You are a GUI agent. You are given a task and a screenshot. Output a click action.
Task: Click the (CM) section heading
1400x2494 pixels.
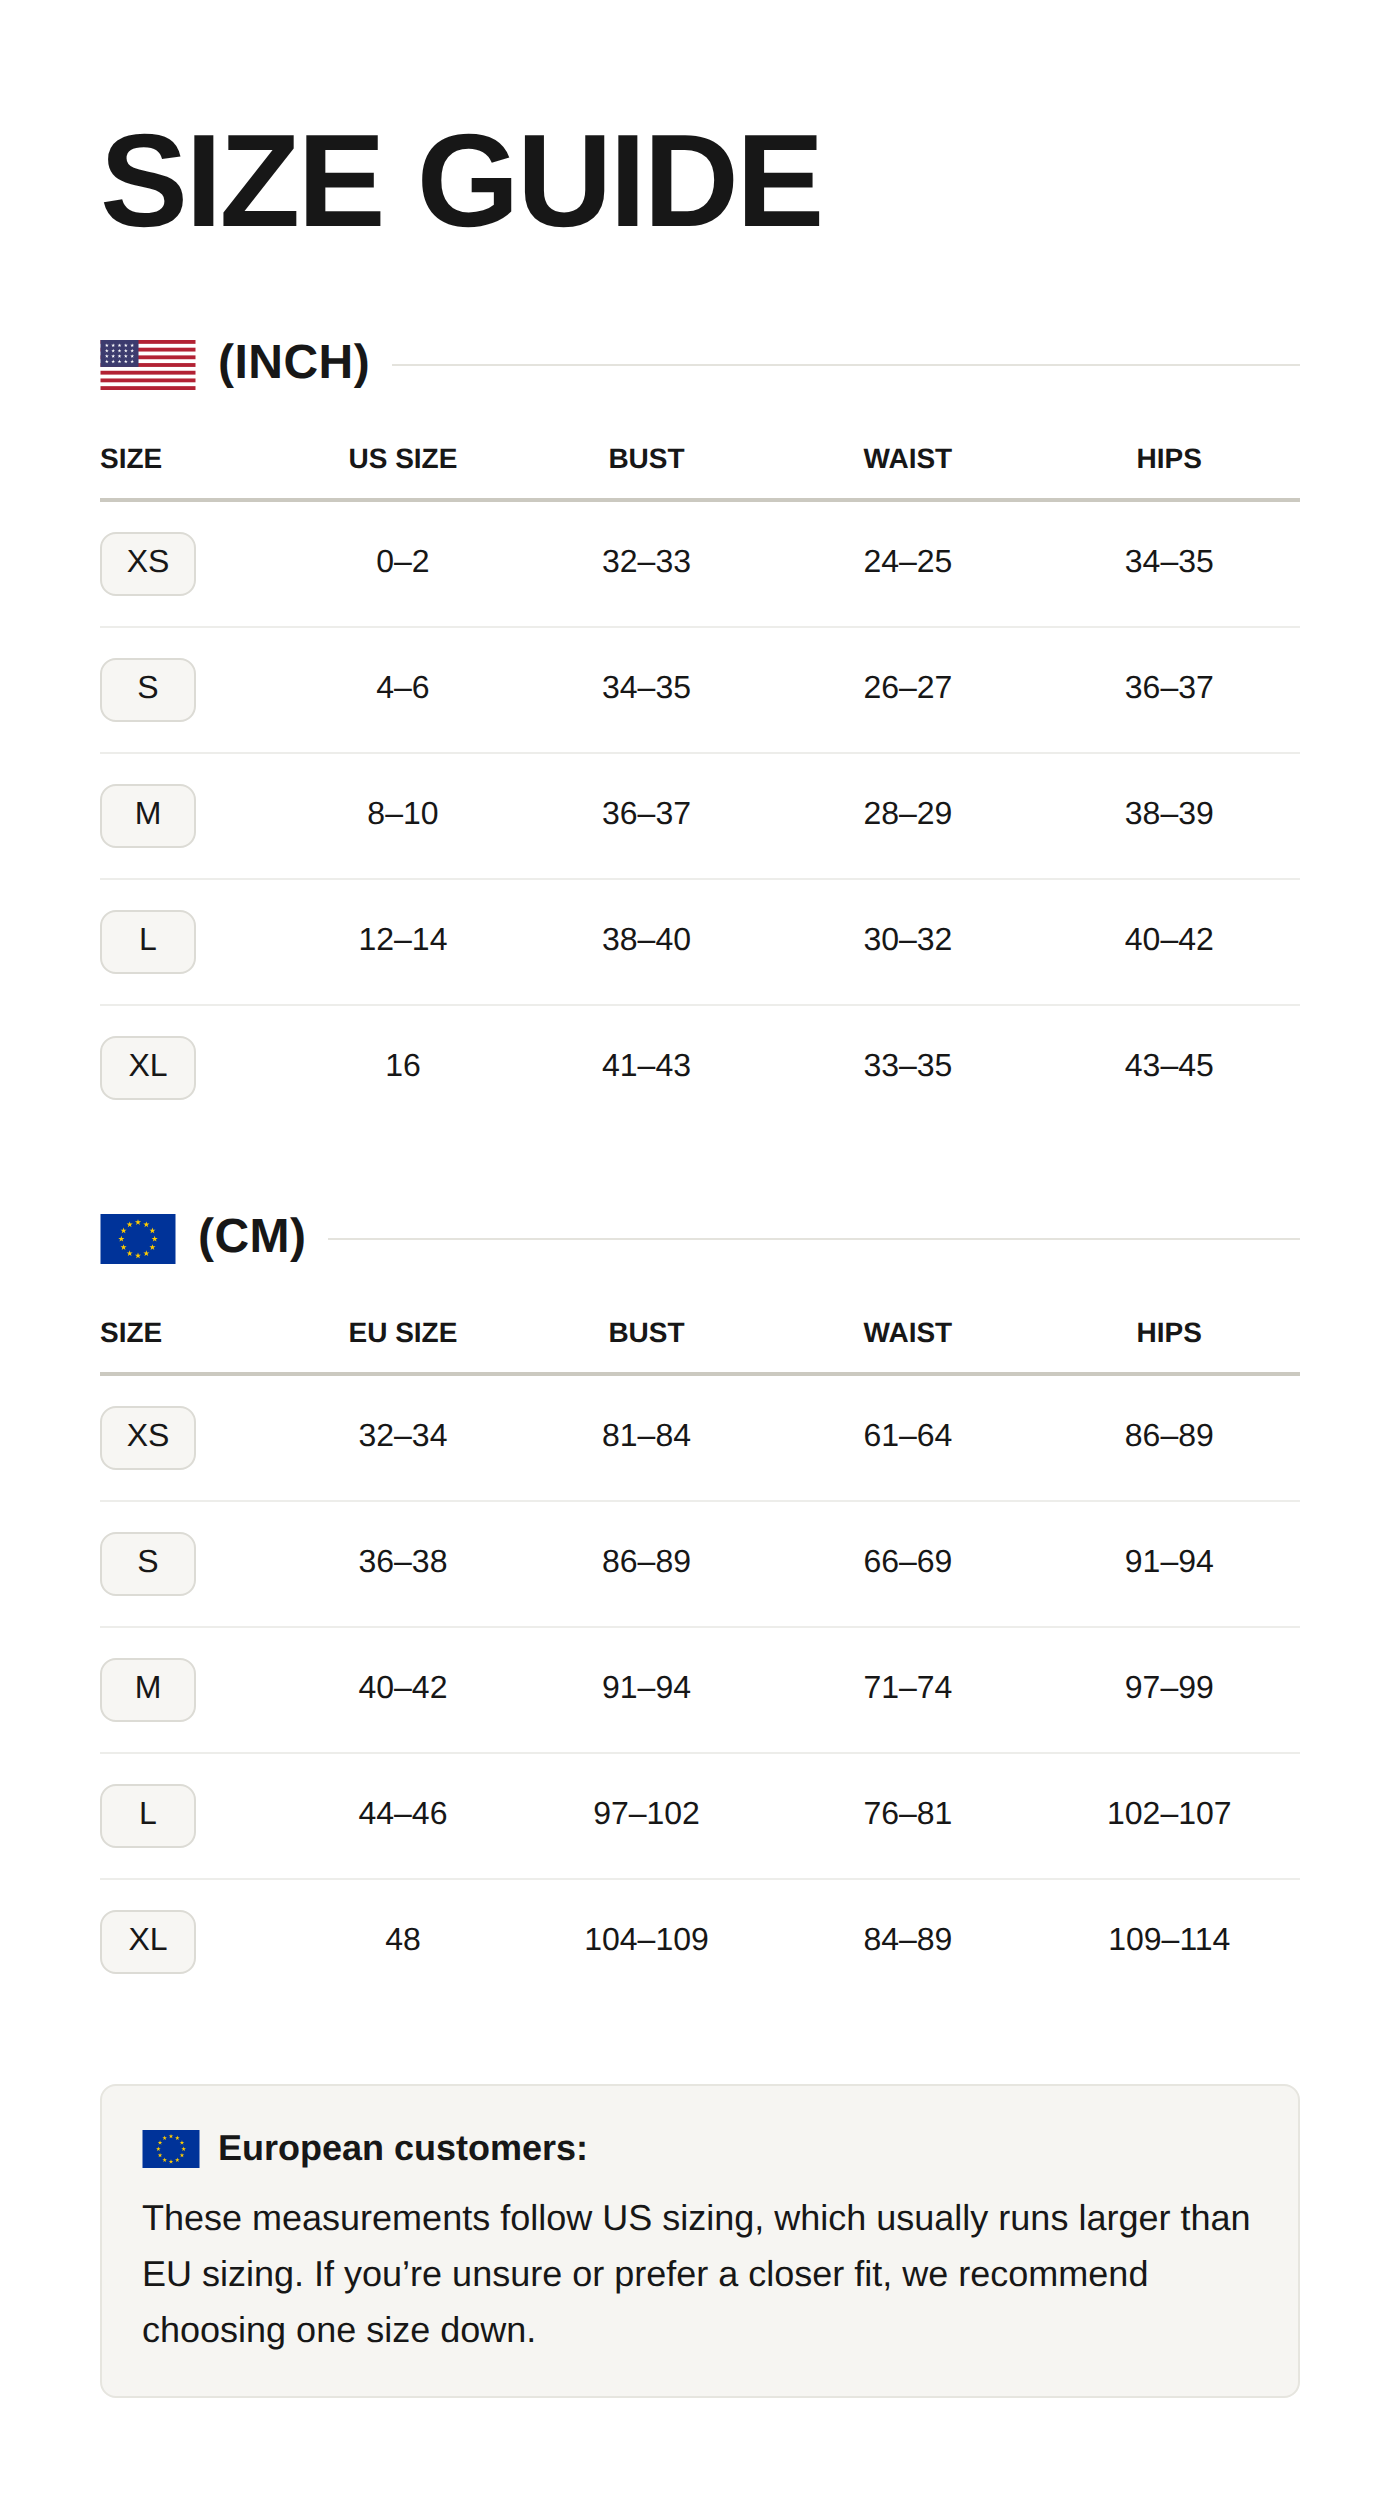[252, 1237]
